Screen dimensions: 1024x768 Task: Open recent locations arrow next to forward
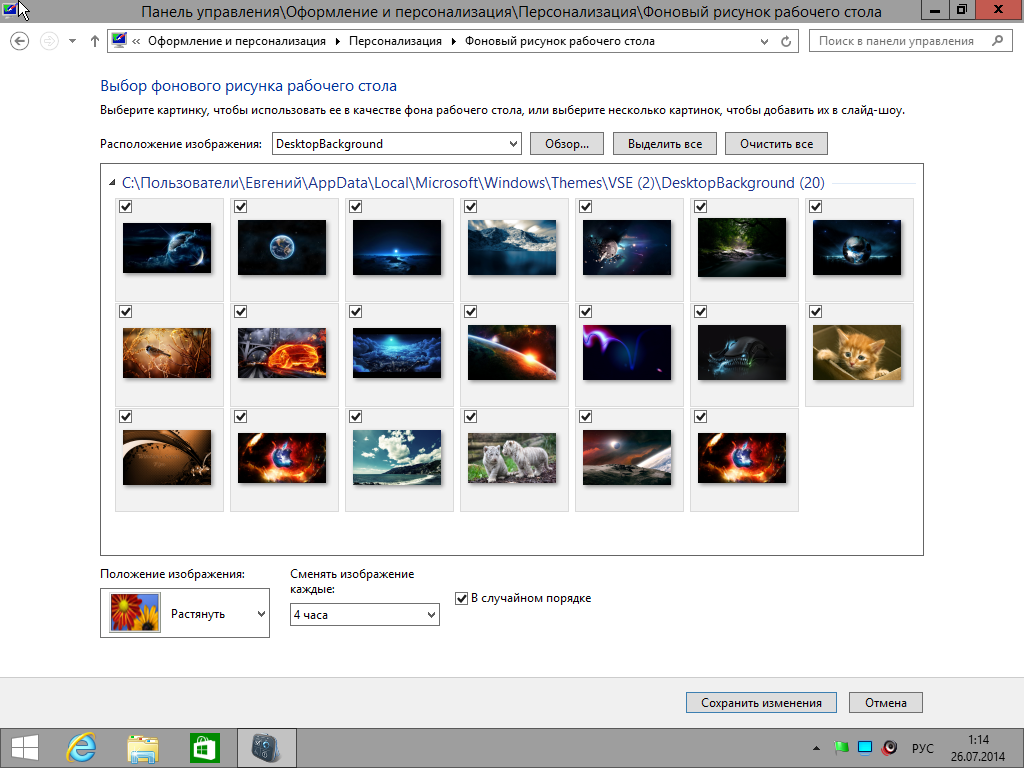(x=72, y=41)
